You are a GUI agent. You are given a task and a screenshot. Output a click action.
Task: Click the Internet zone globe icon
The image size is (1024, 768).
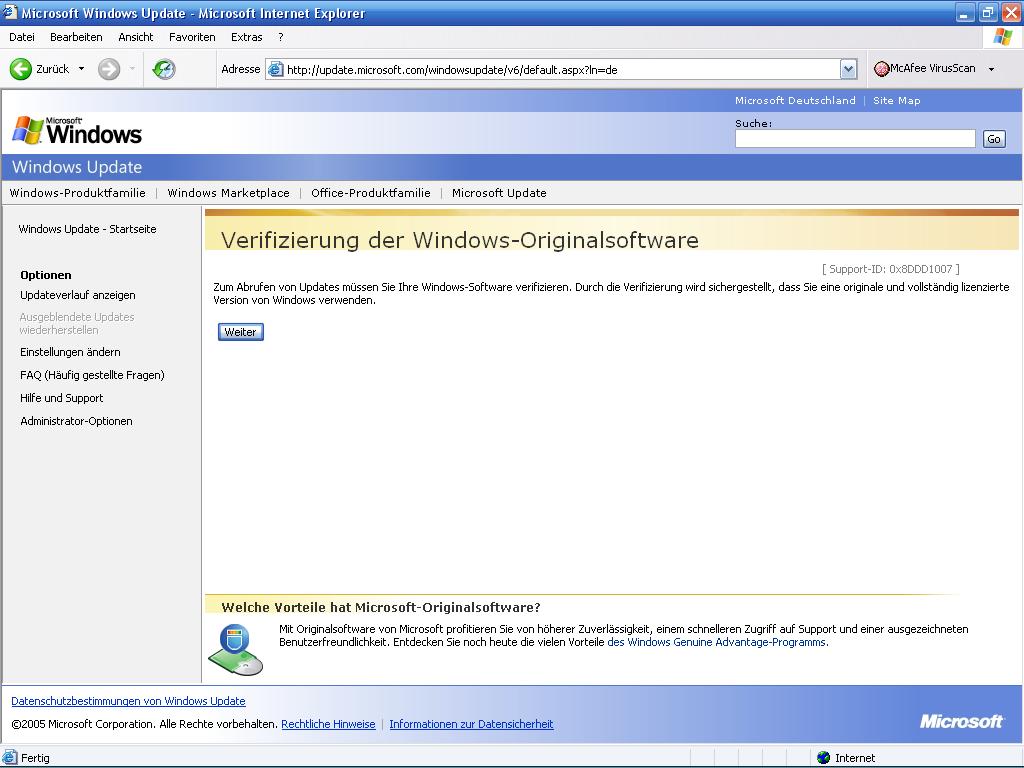tap(824, 758)
